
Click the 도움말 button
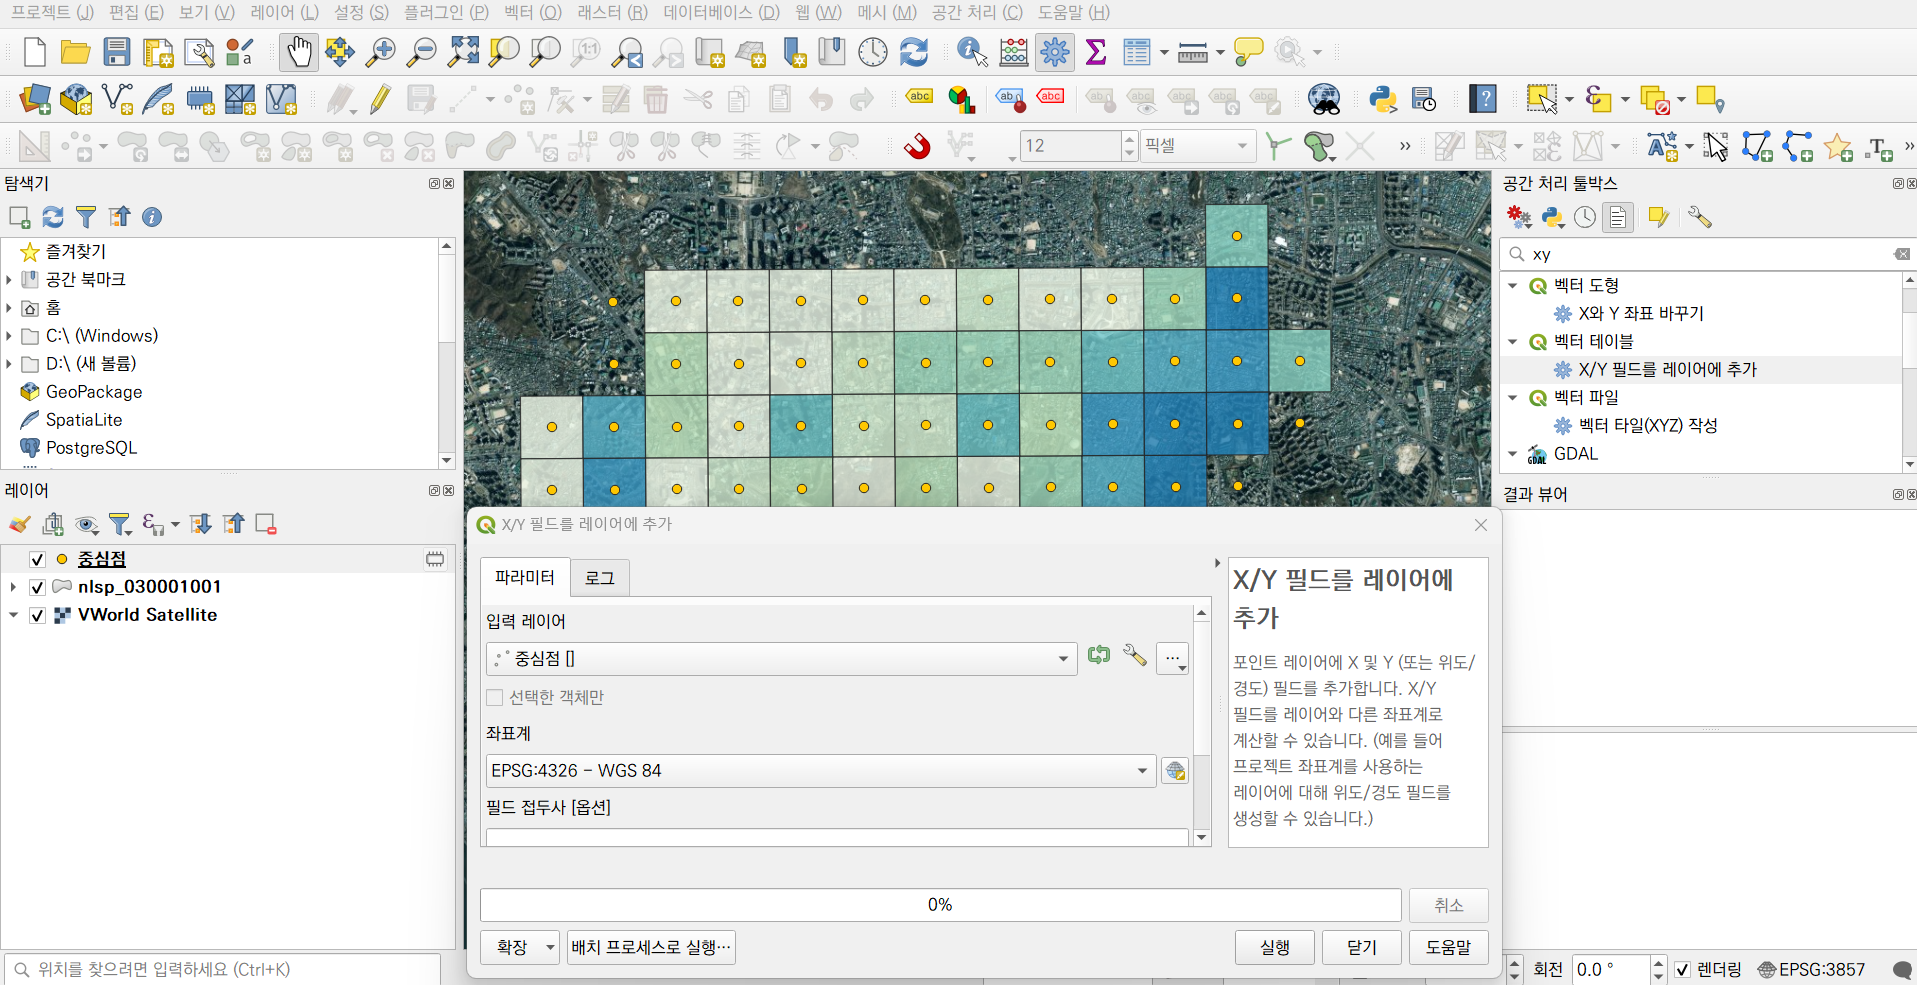click(1448, 947)
